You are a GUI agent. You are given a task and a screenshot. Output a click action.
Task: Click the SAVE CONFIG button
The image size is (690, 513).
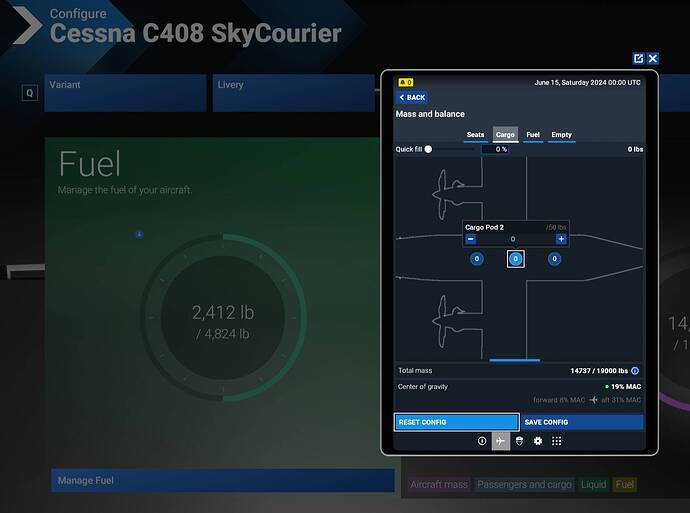click(582, 422)
